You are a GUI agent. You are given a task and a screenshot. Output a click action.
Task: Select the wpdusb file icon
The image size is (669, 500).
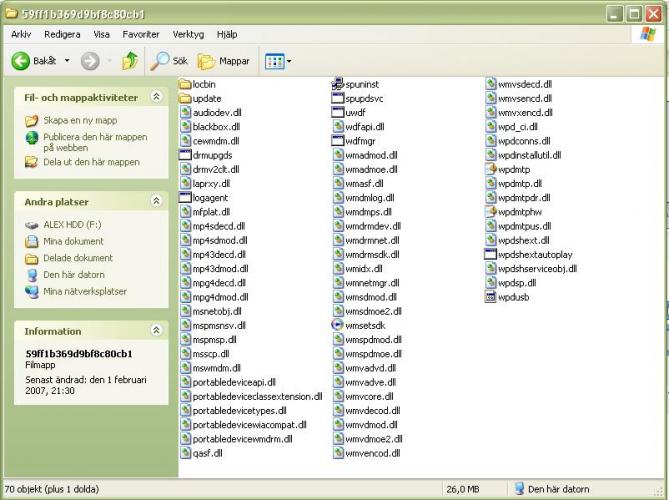tap(490, 297)
